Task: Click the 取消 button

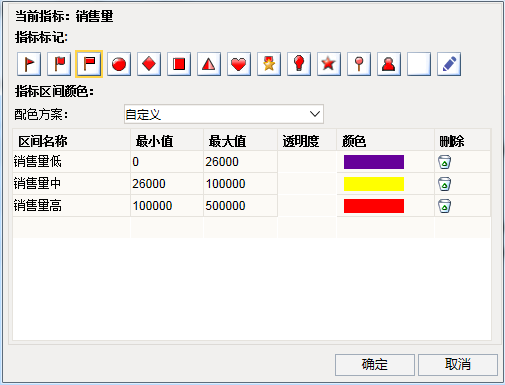Action: pyautogui.click(x=458, y=365)
